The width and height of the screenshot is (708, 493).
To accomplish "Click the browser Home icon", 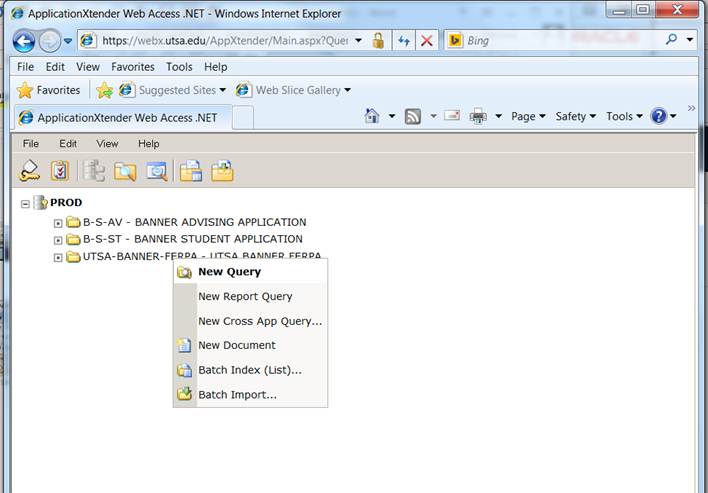I will [372, 116].
